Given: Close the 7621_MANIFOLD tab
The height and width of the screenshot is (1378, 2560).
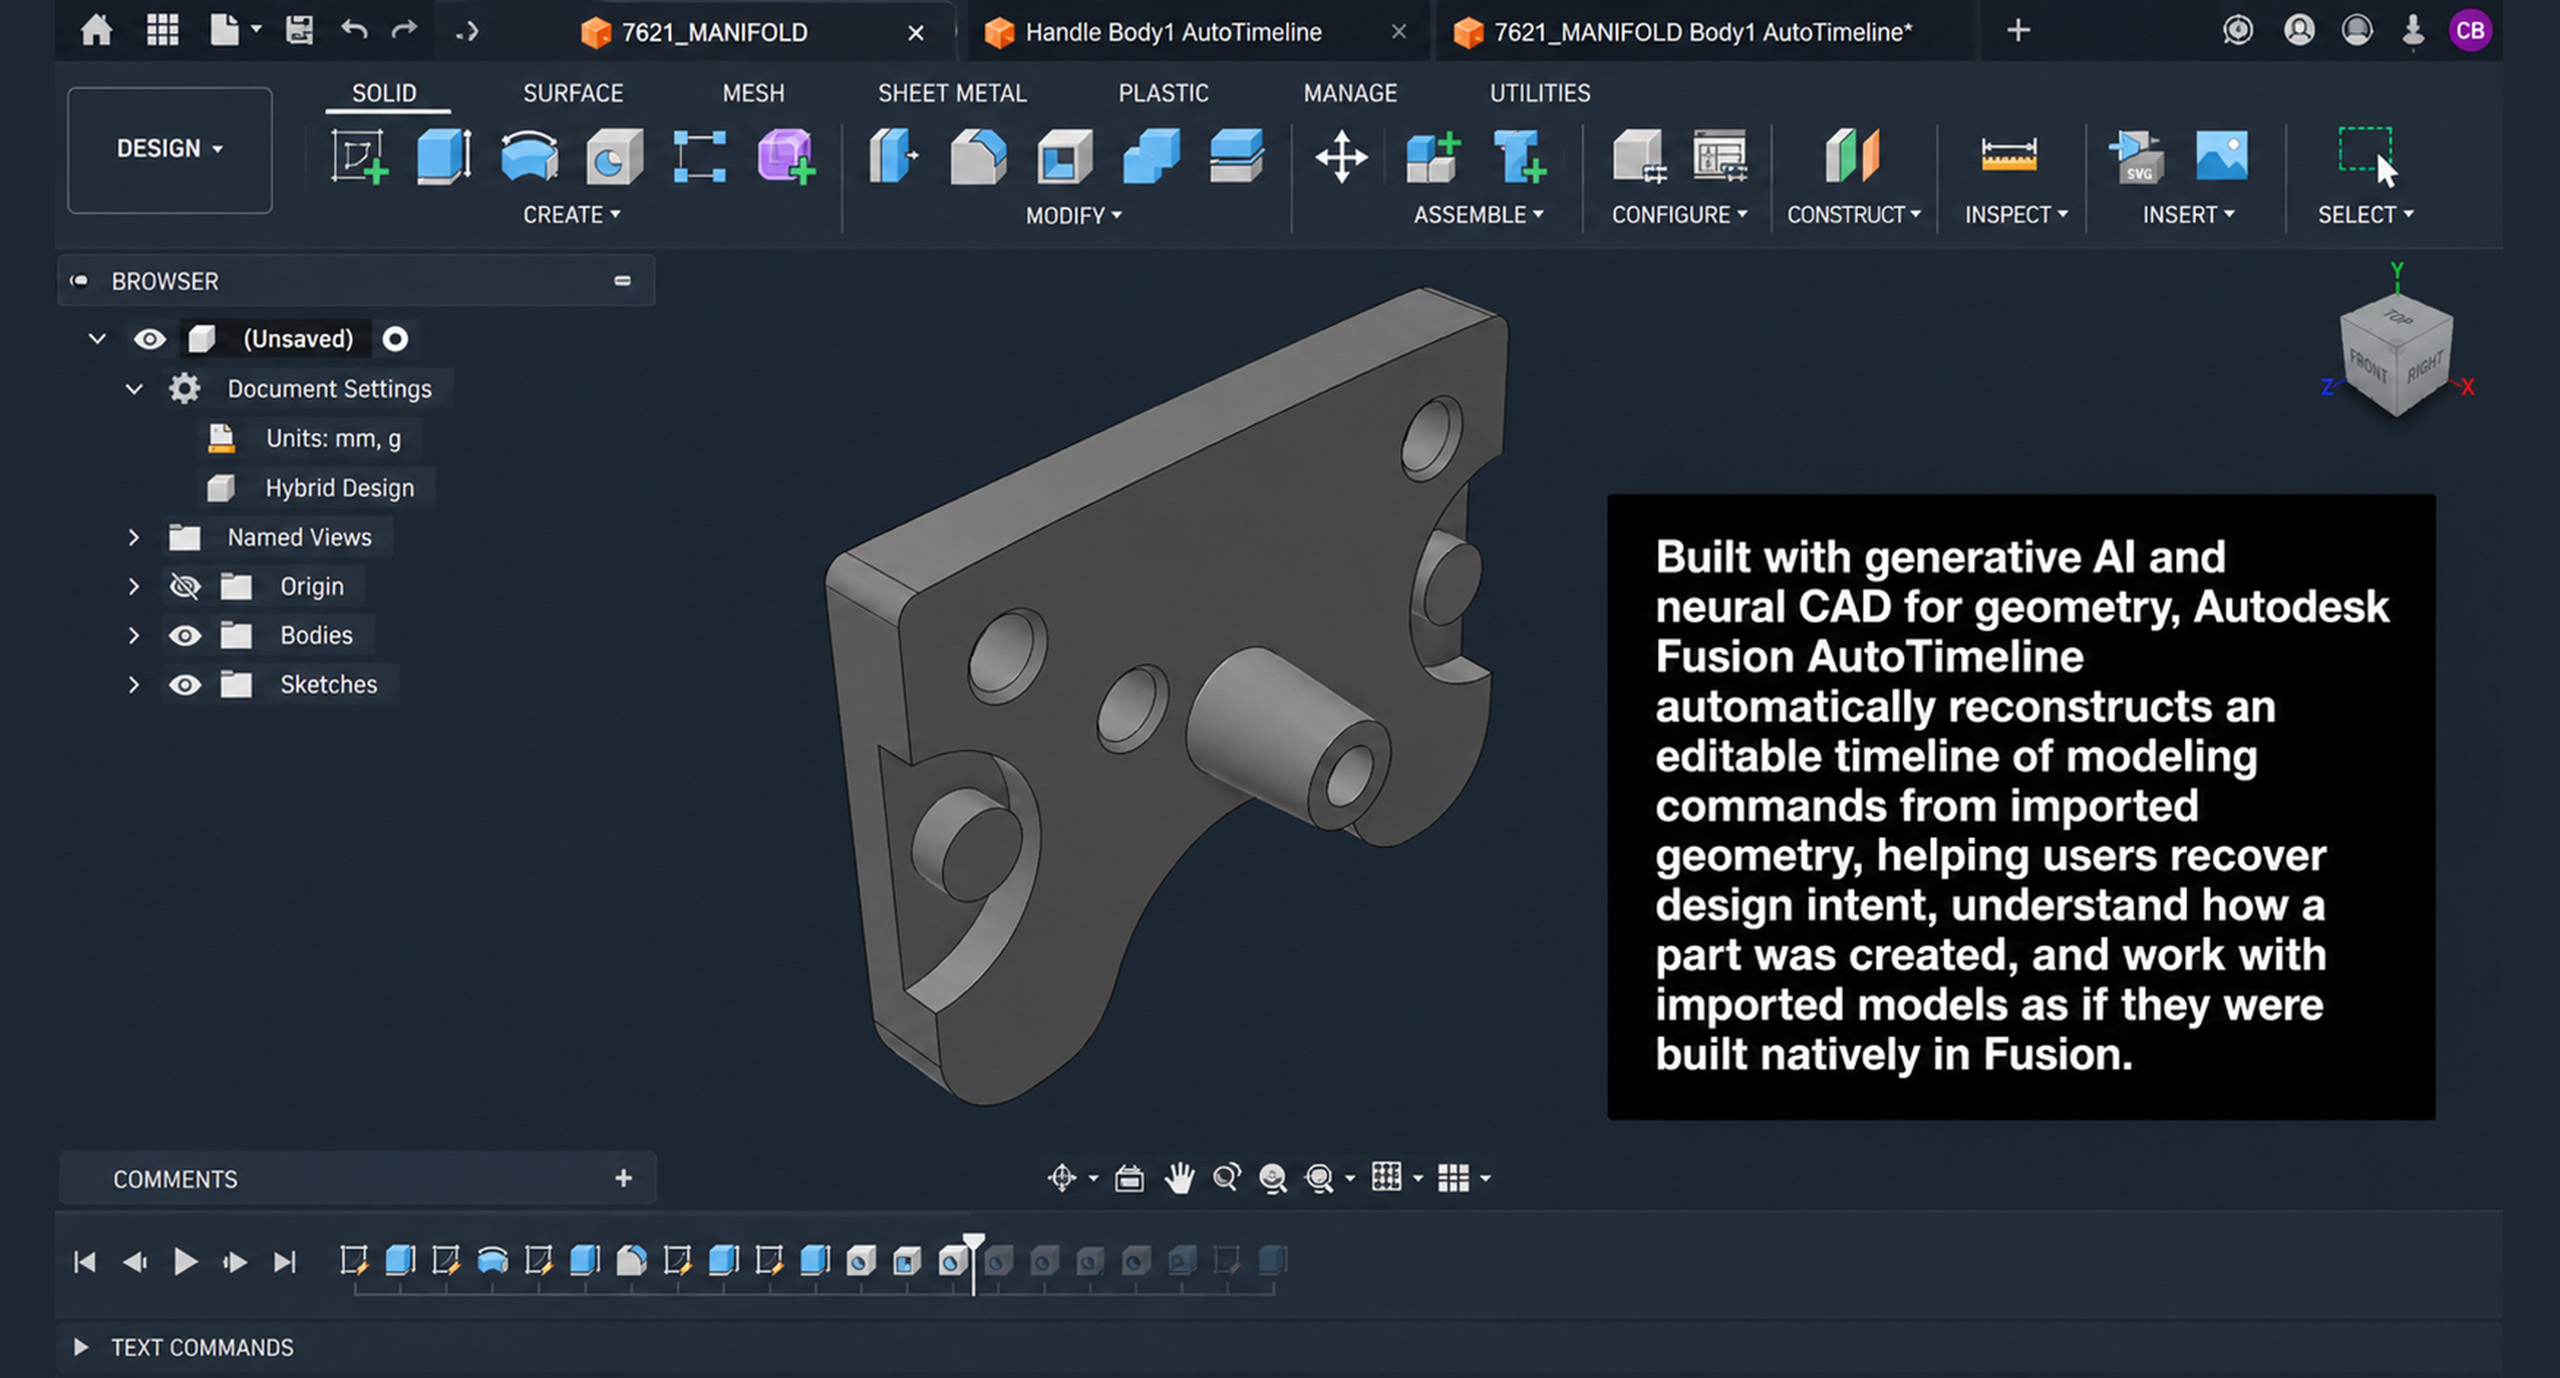Looking at the screenshot, I should (x=915, y=33).
